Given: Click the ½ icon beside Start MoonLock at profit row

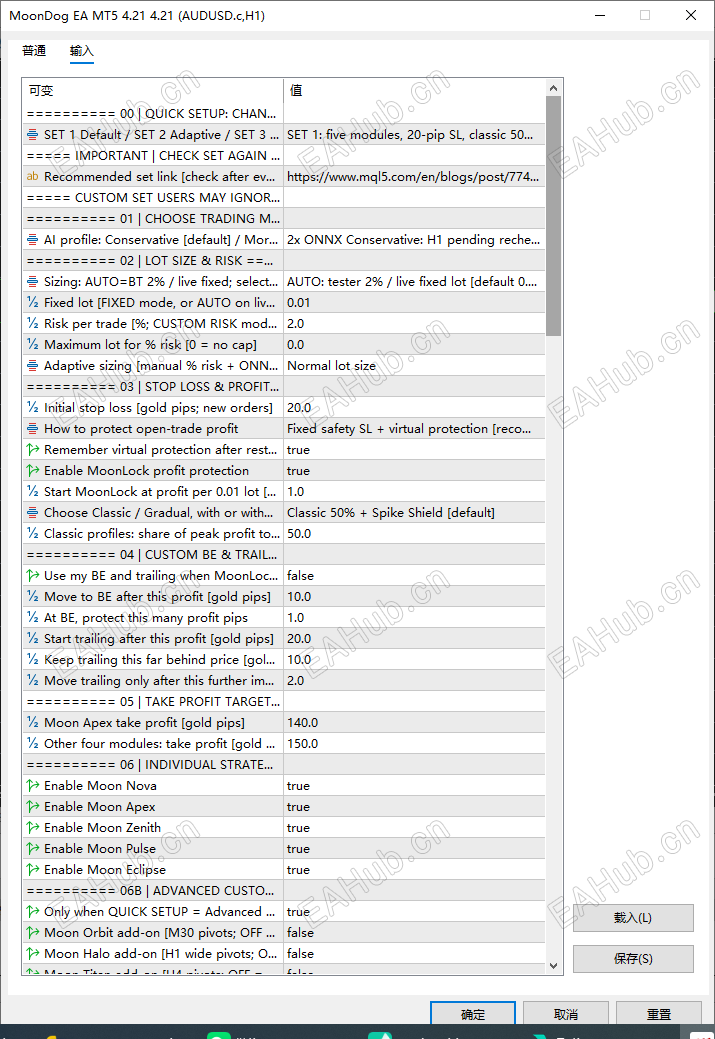Looking at the screenshot, I should point(32,491).
